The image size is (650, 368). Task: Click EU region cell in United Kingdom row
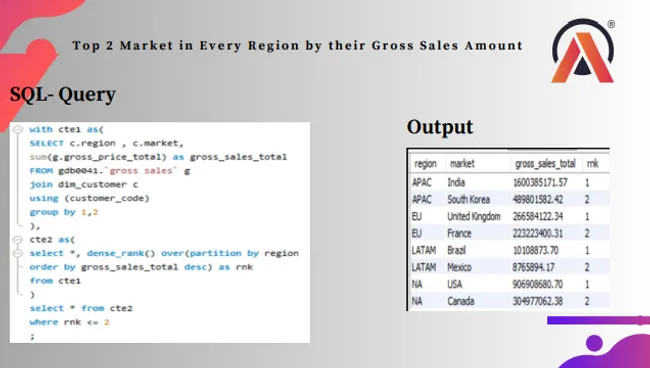coord(417,216)
